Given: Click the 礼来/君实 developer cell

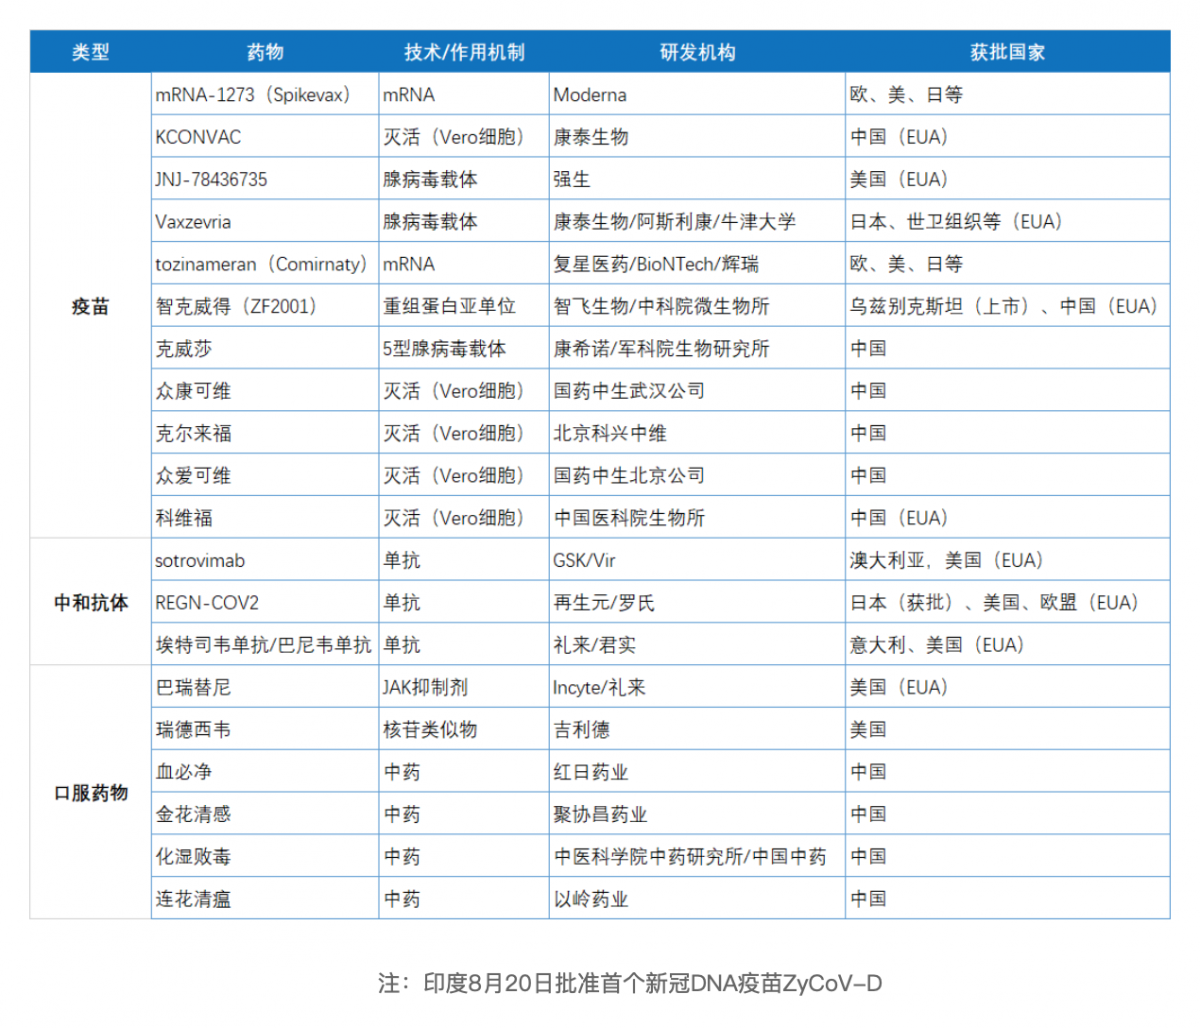Looking at the screenshot, I should (x=697, y=645).
